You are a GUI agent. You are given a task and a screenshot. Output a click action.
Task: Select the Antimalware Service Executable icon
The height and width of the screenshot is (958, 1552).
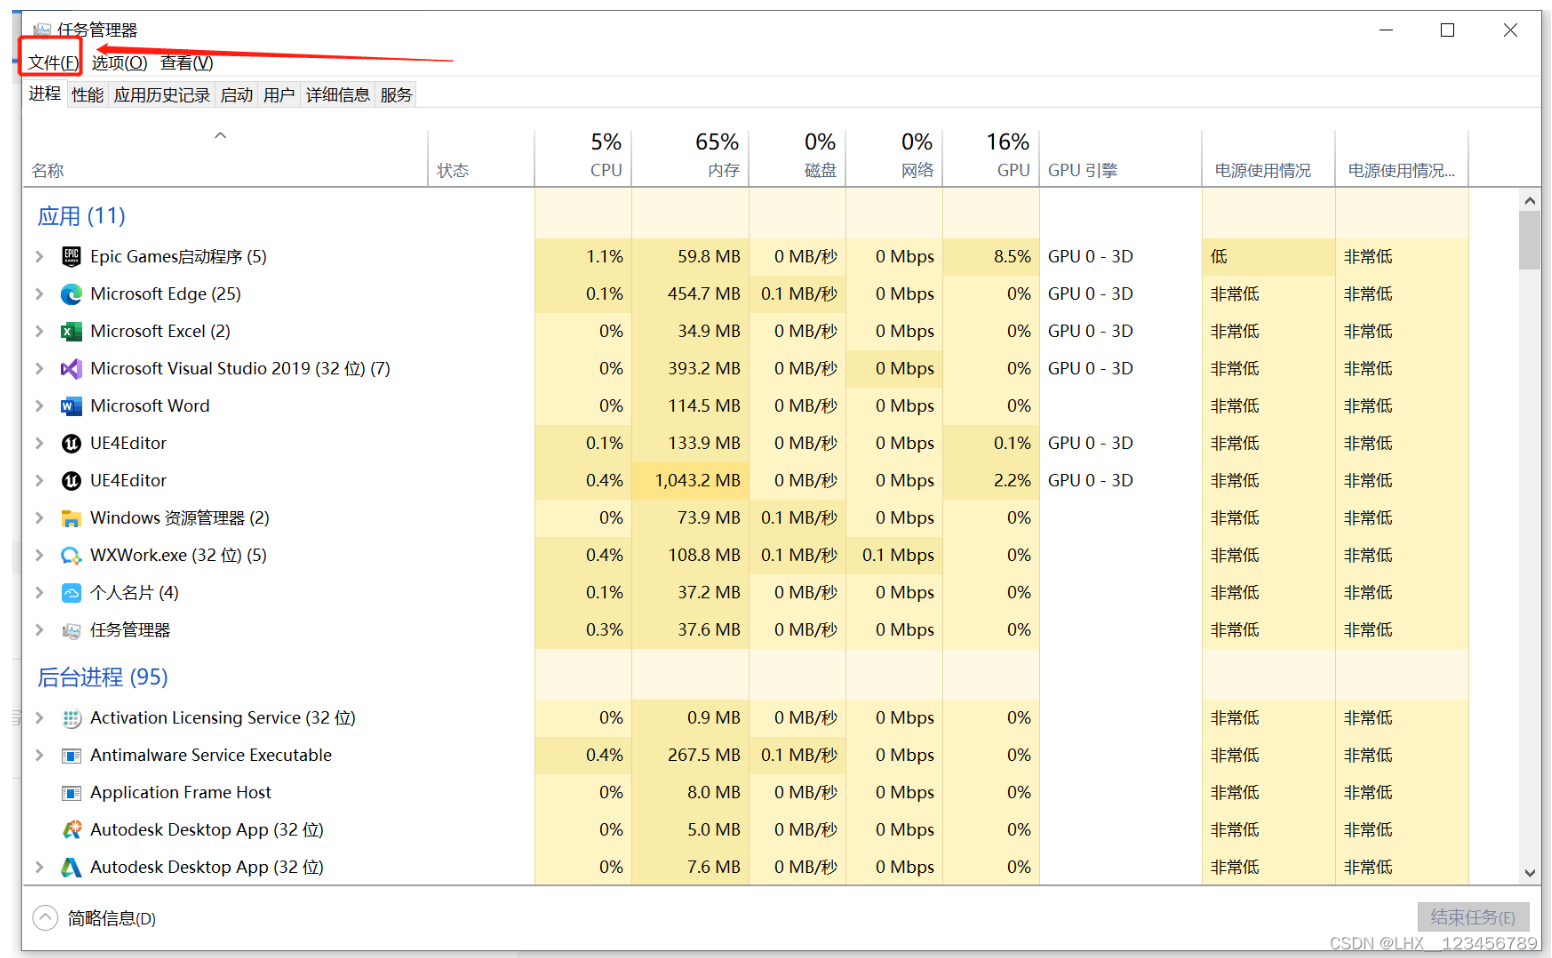click(71, 755)
